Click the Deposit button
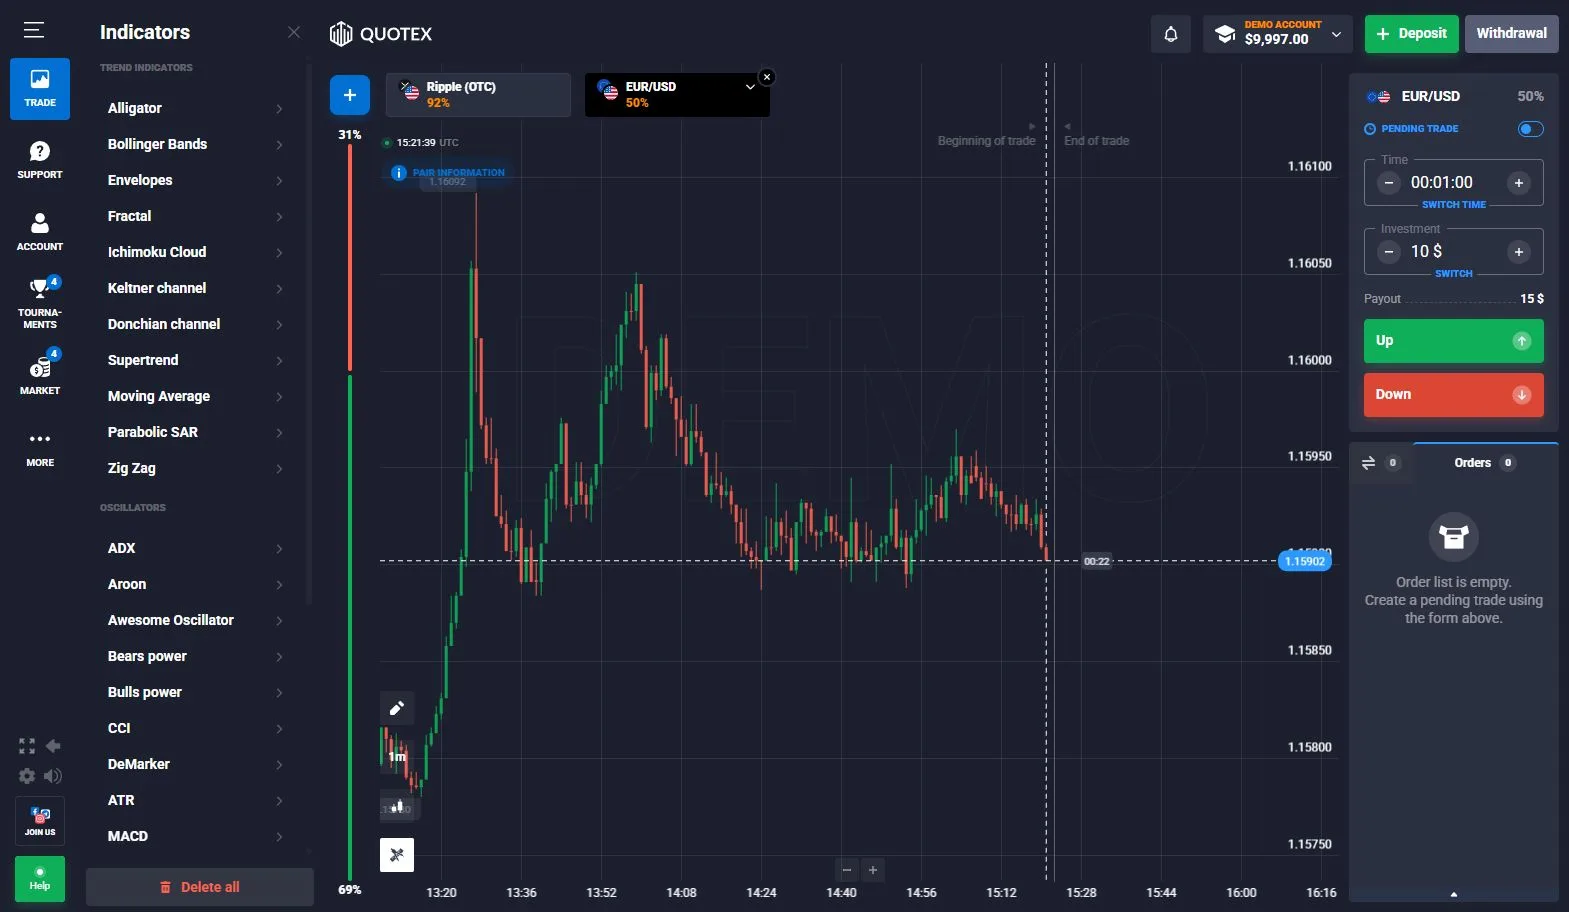 1411,34
